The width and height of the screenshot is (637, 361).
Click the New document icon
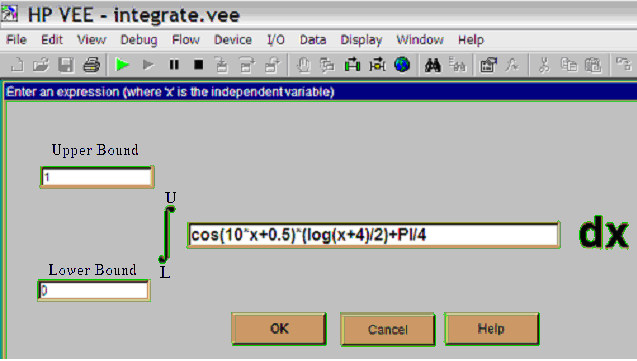(x=17, y=65)
